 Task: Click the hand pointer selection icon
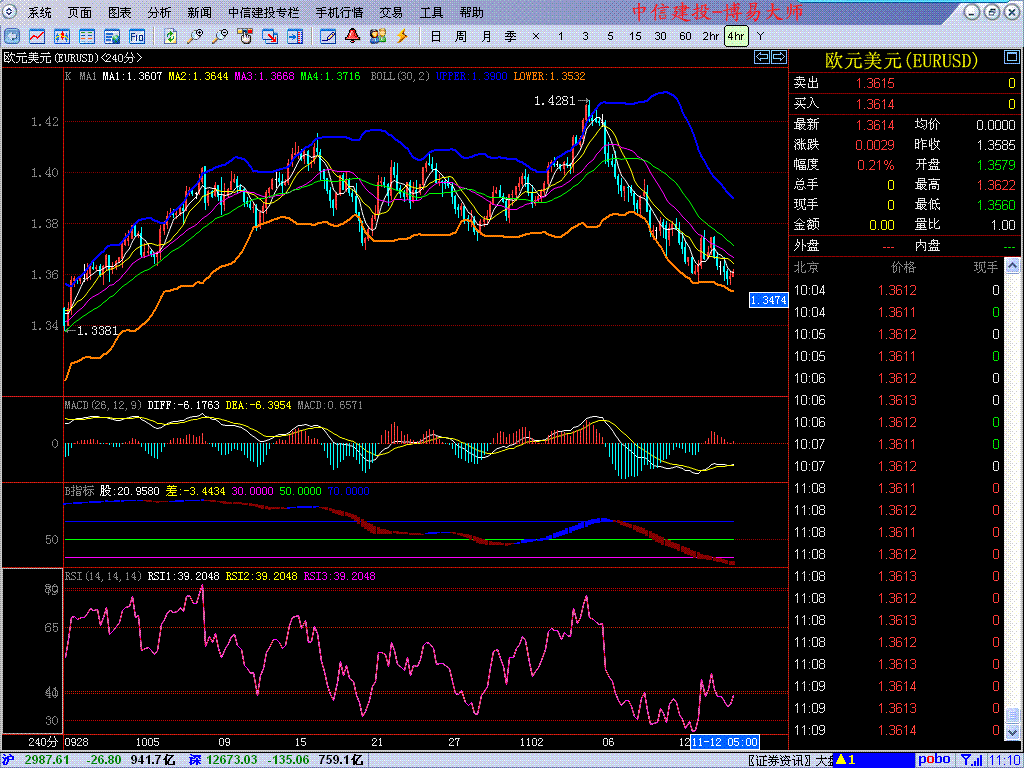pyautogui.click(x=245, y=36)
